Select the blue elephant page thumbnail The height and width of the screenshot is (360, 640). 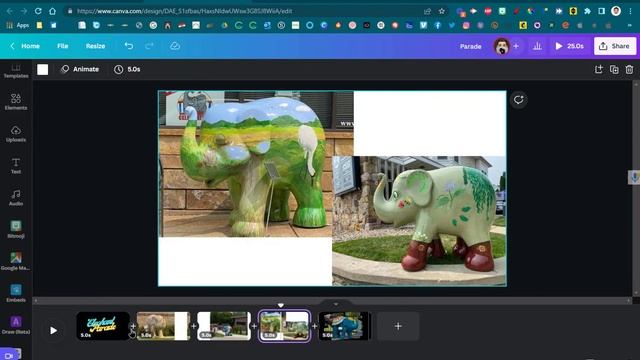pos(345,326)
